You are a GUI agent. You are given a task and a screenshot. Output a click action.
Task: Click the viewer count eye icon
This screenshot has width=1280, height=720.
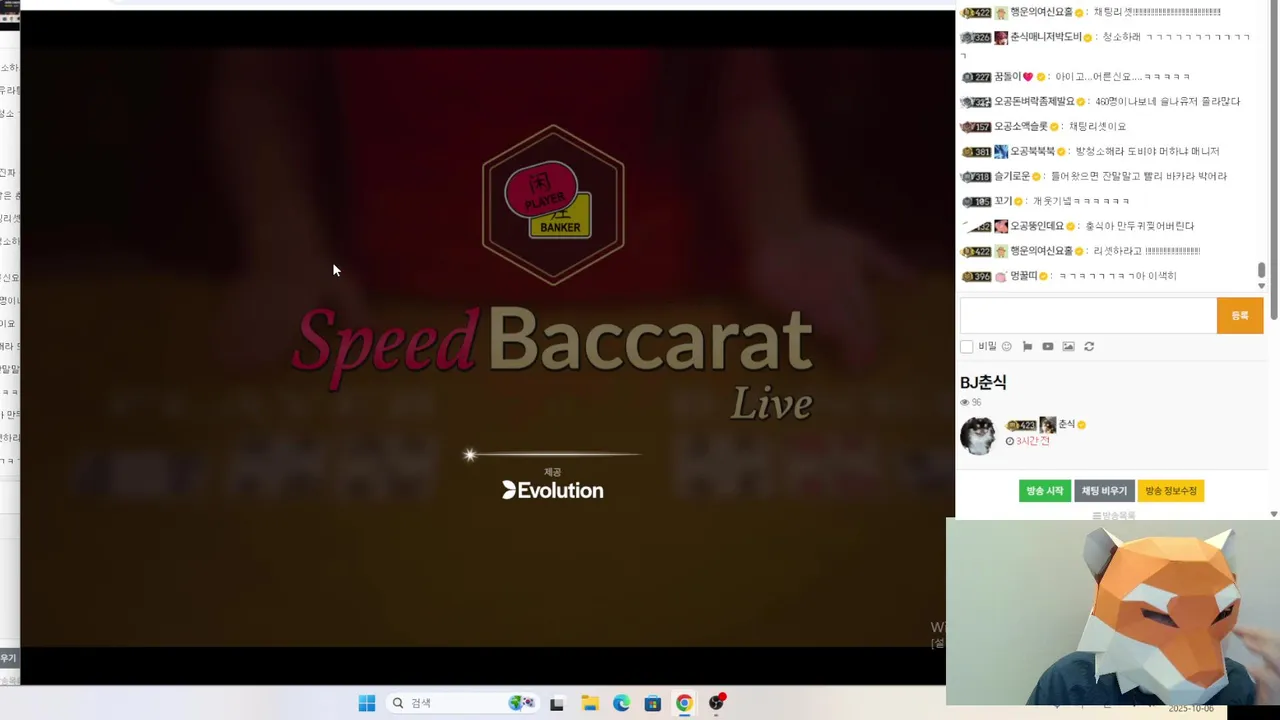tap(965, 402)
